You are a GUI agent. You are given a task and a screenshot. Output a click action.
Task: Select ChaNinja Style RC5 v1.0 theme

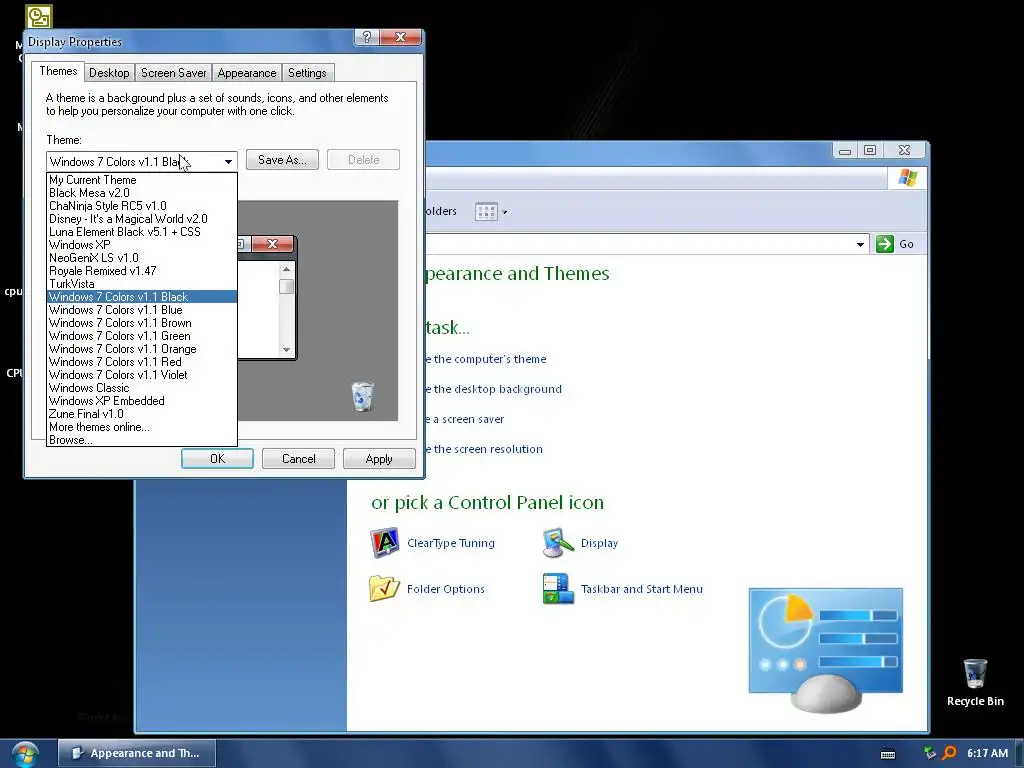142,206
